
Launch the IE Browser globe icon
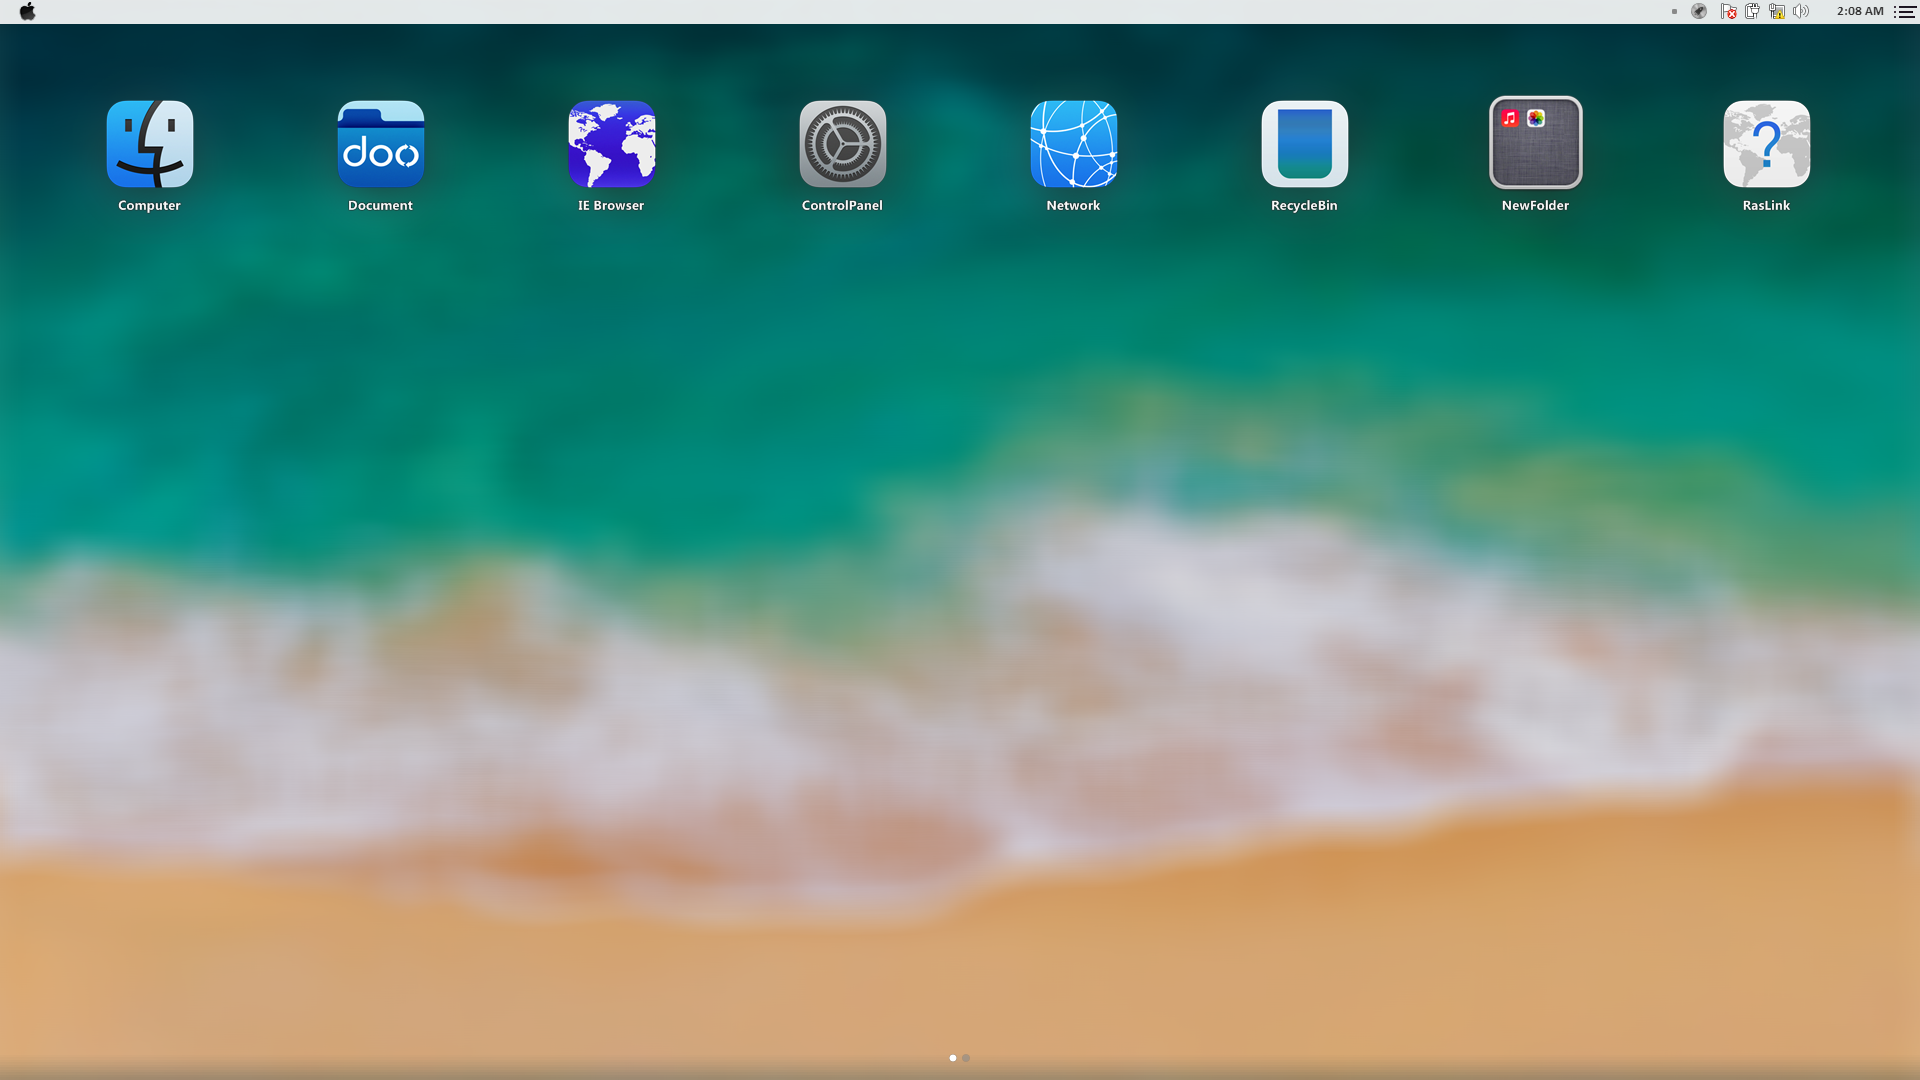click(612, 144)
